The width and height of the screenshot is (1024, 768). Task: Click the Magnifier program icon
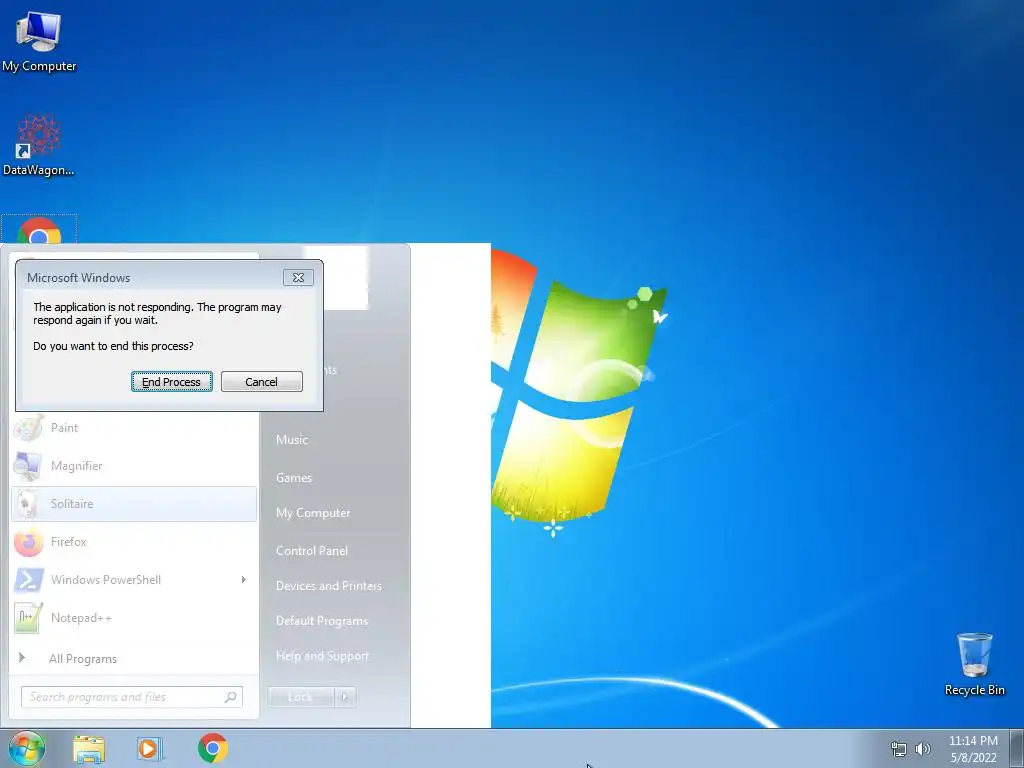point(28,466)
